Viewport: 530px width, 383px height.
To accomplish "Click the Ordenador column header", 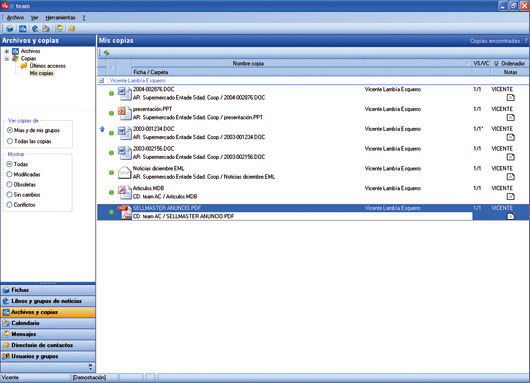I will [509, 64].
